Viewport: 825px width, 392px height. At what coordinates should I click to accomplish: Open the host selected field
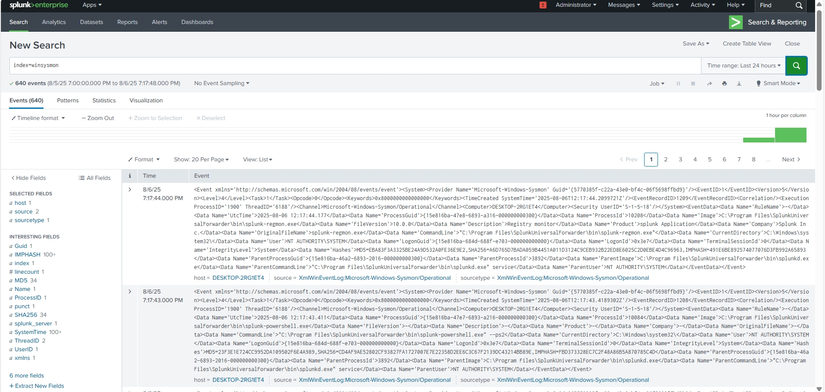21,203
